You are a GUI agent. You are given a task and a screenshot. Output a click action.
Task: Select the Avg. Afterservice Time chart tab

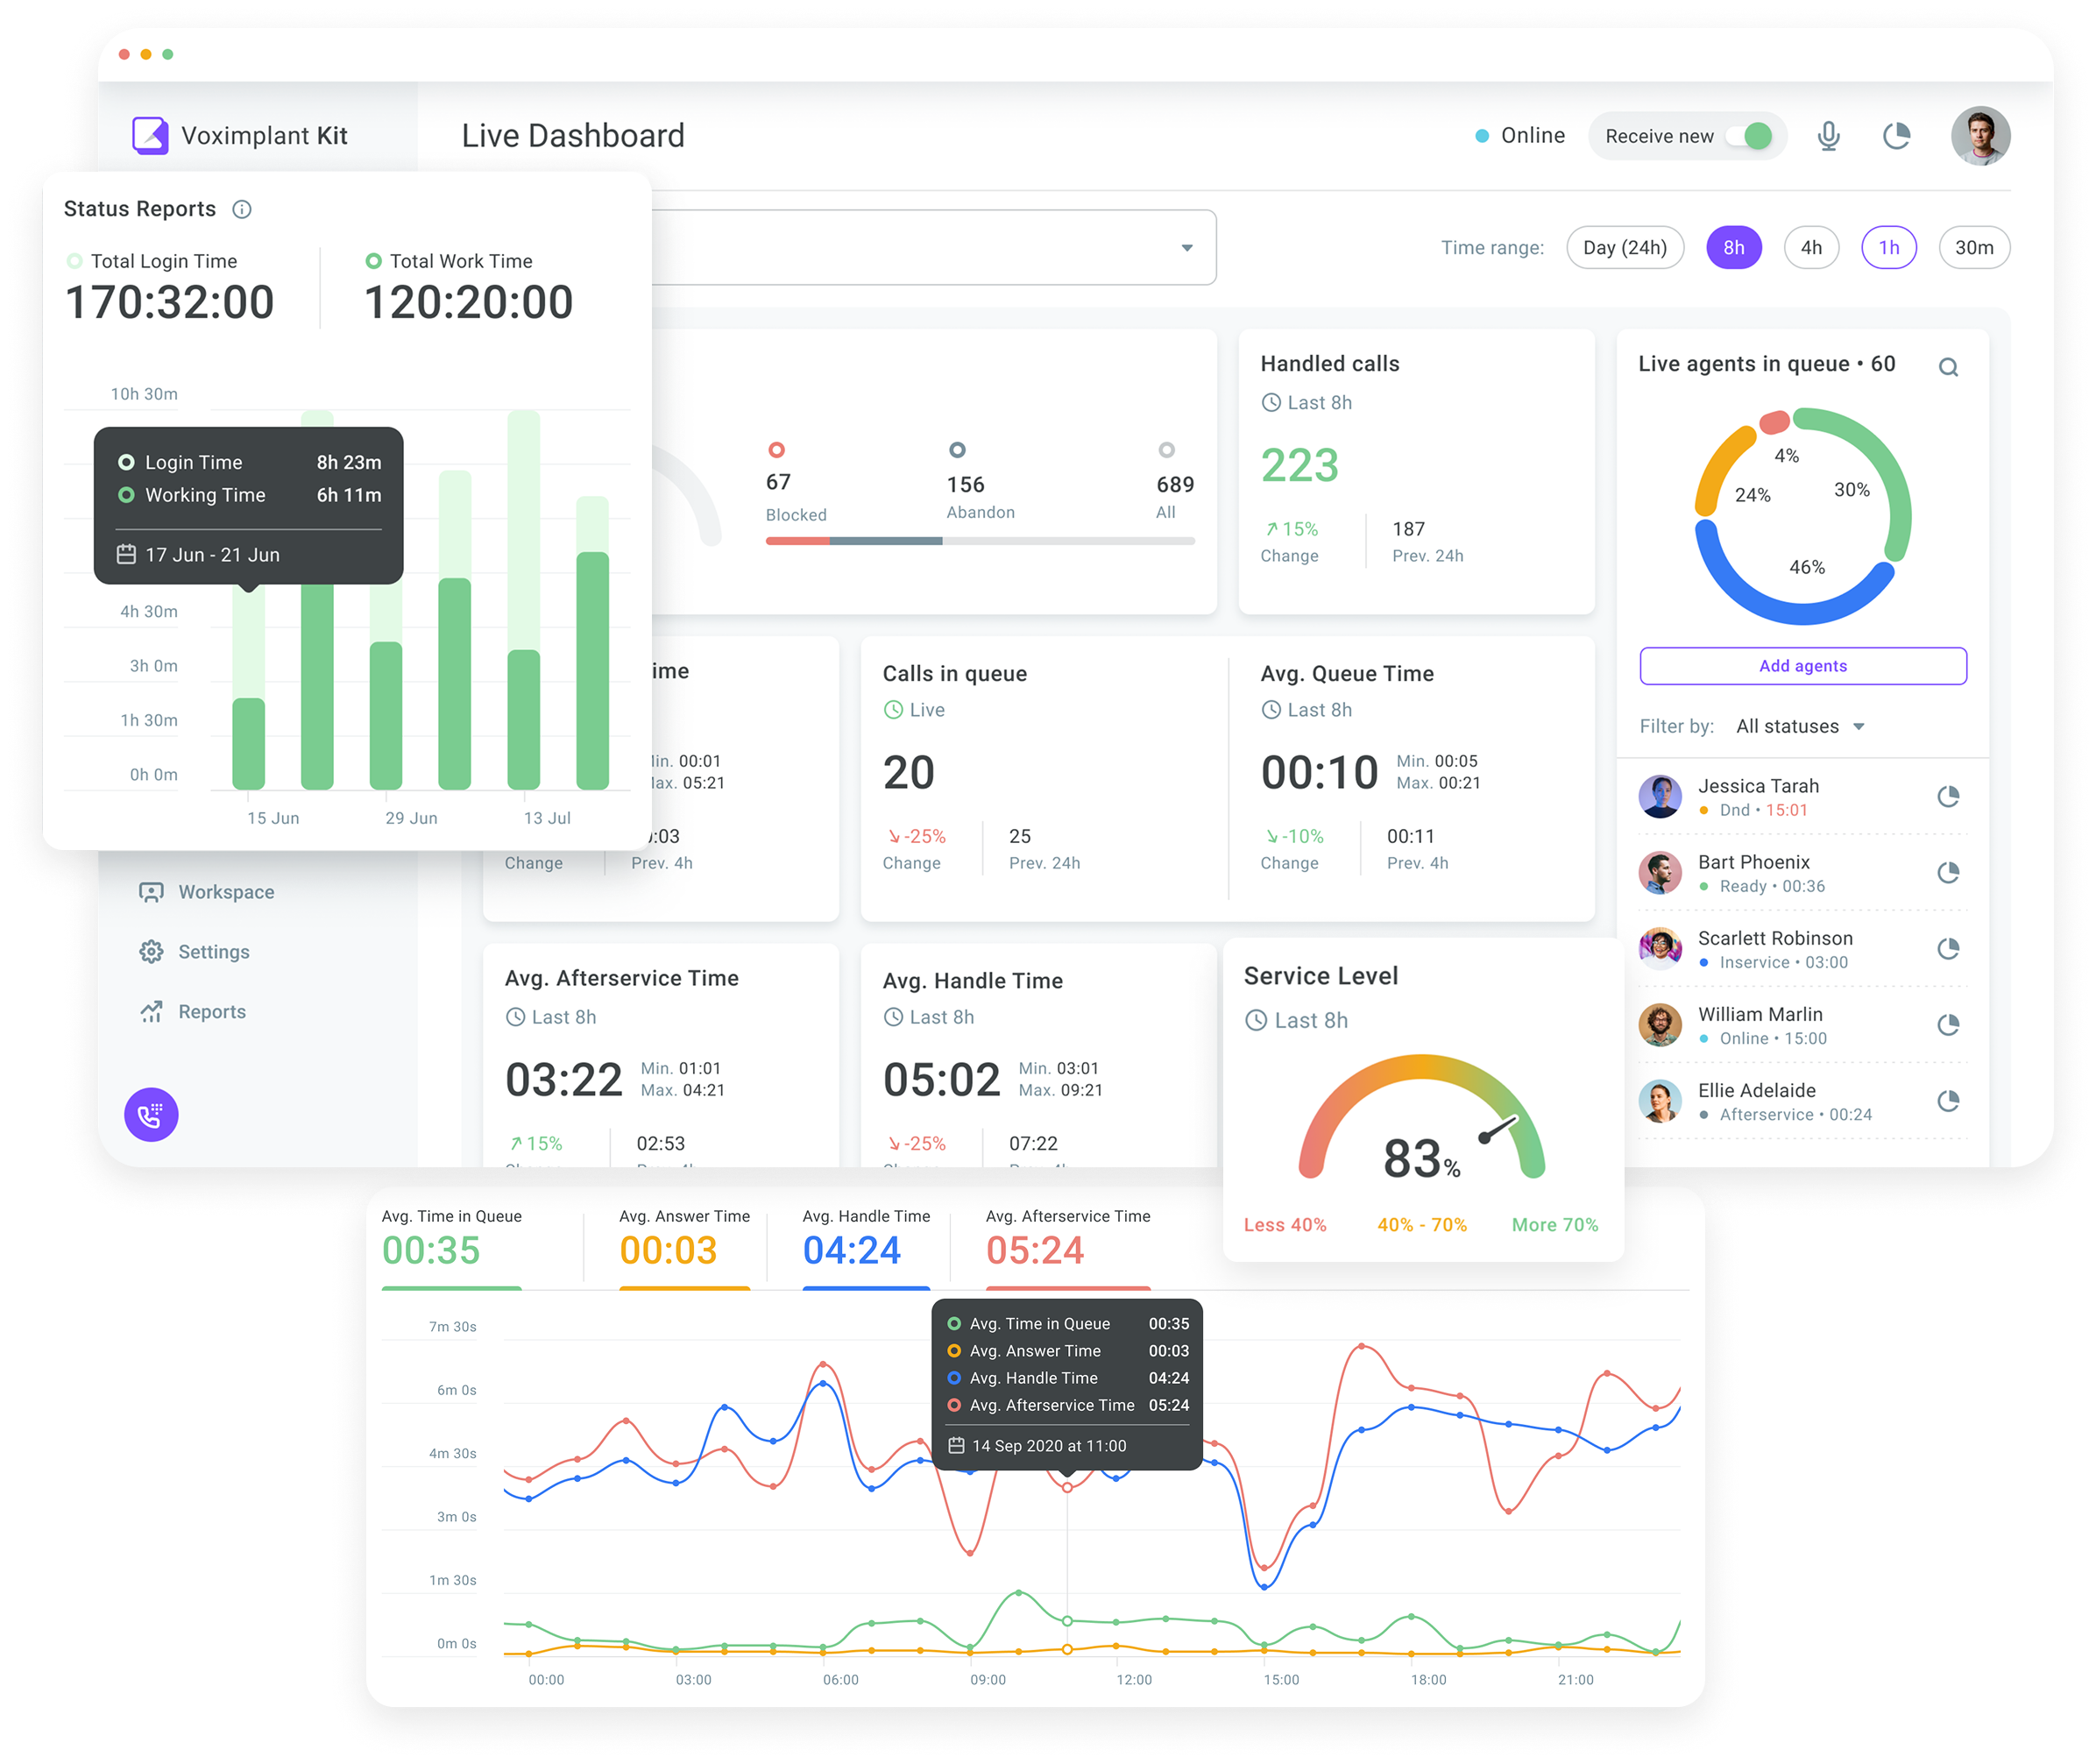pyautogui.click(x=1068, y=1248)
